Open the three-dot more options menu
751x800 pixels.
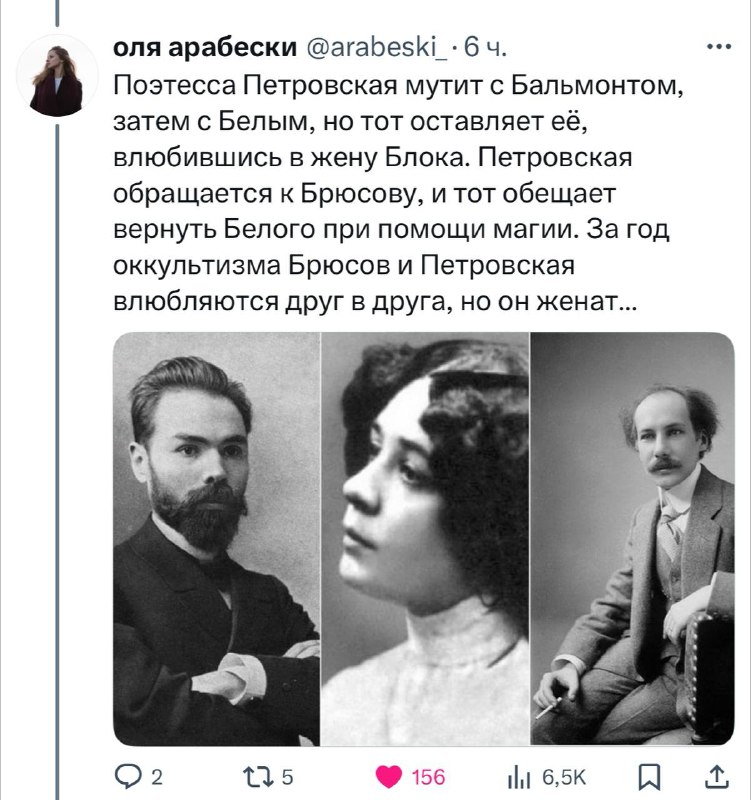[720, 47]
